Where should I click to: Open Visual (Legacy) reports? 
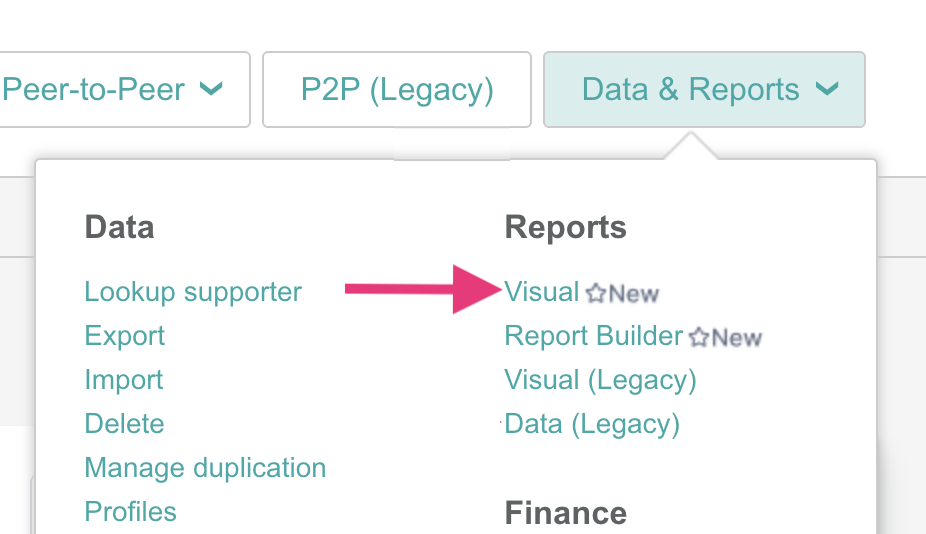pos(600,380)
